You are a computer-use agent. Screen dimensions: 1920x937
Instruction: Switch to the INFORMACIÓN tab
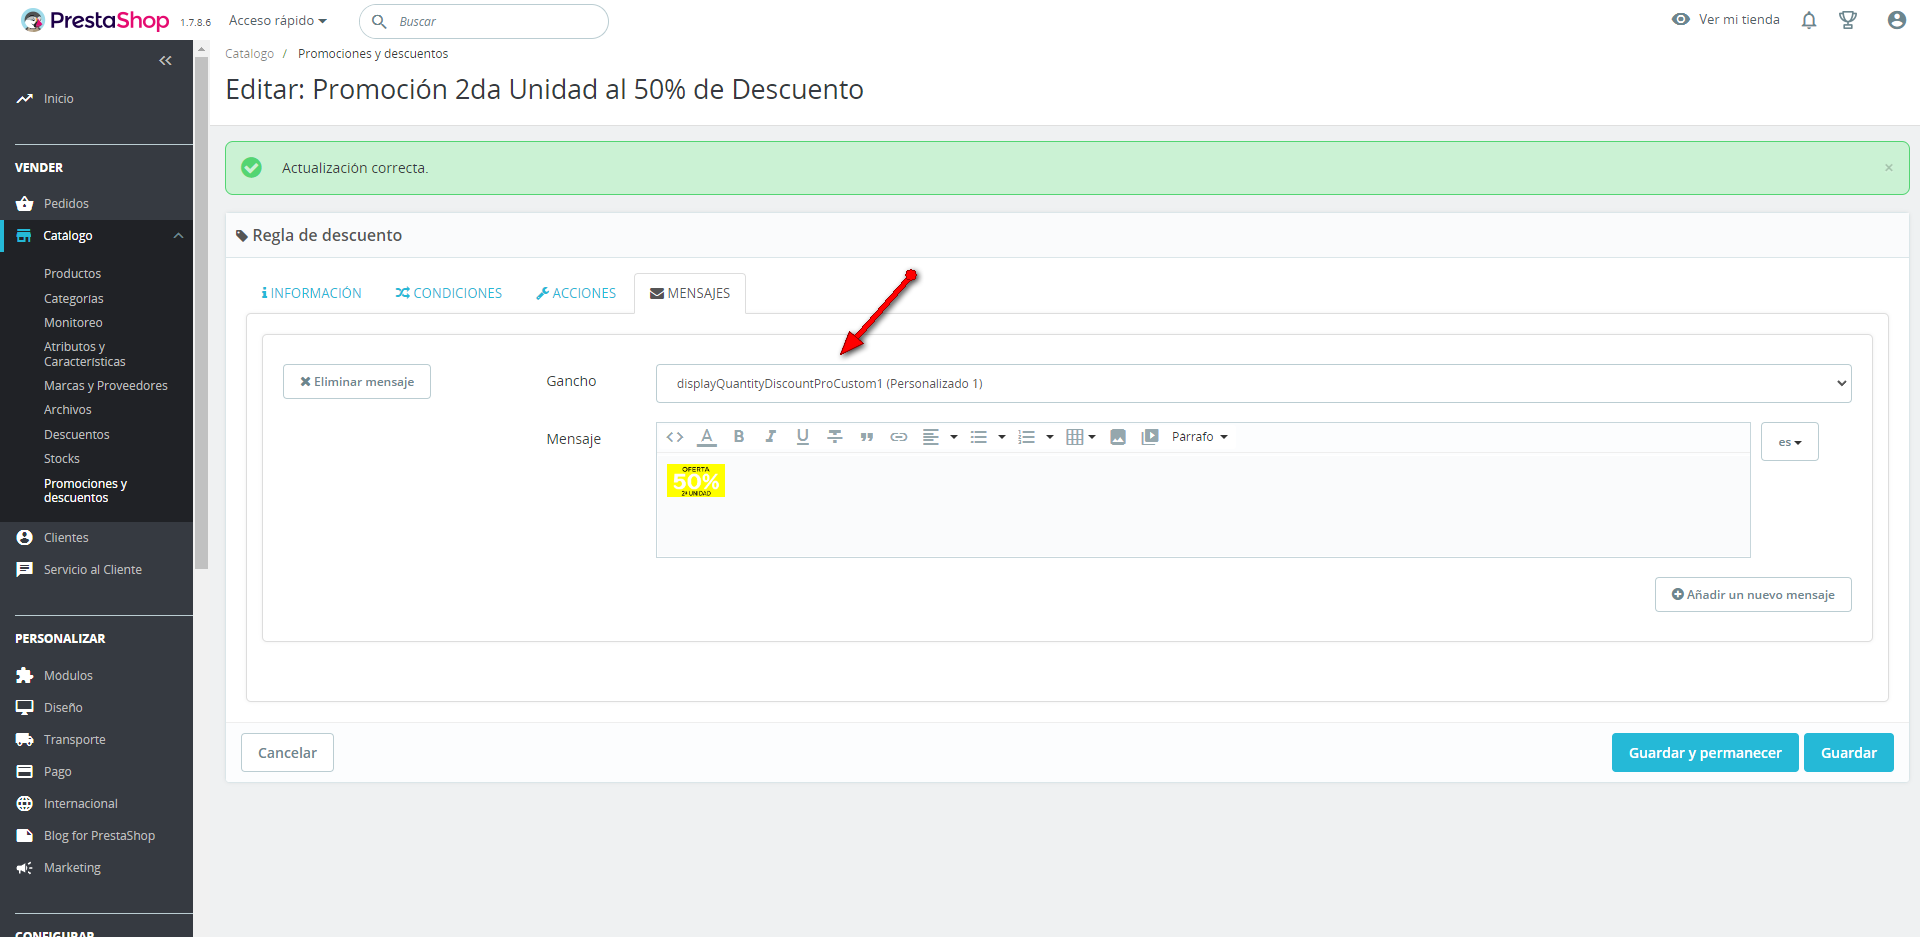(312, 293)
